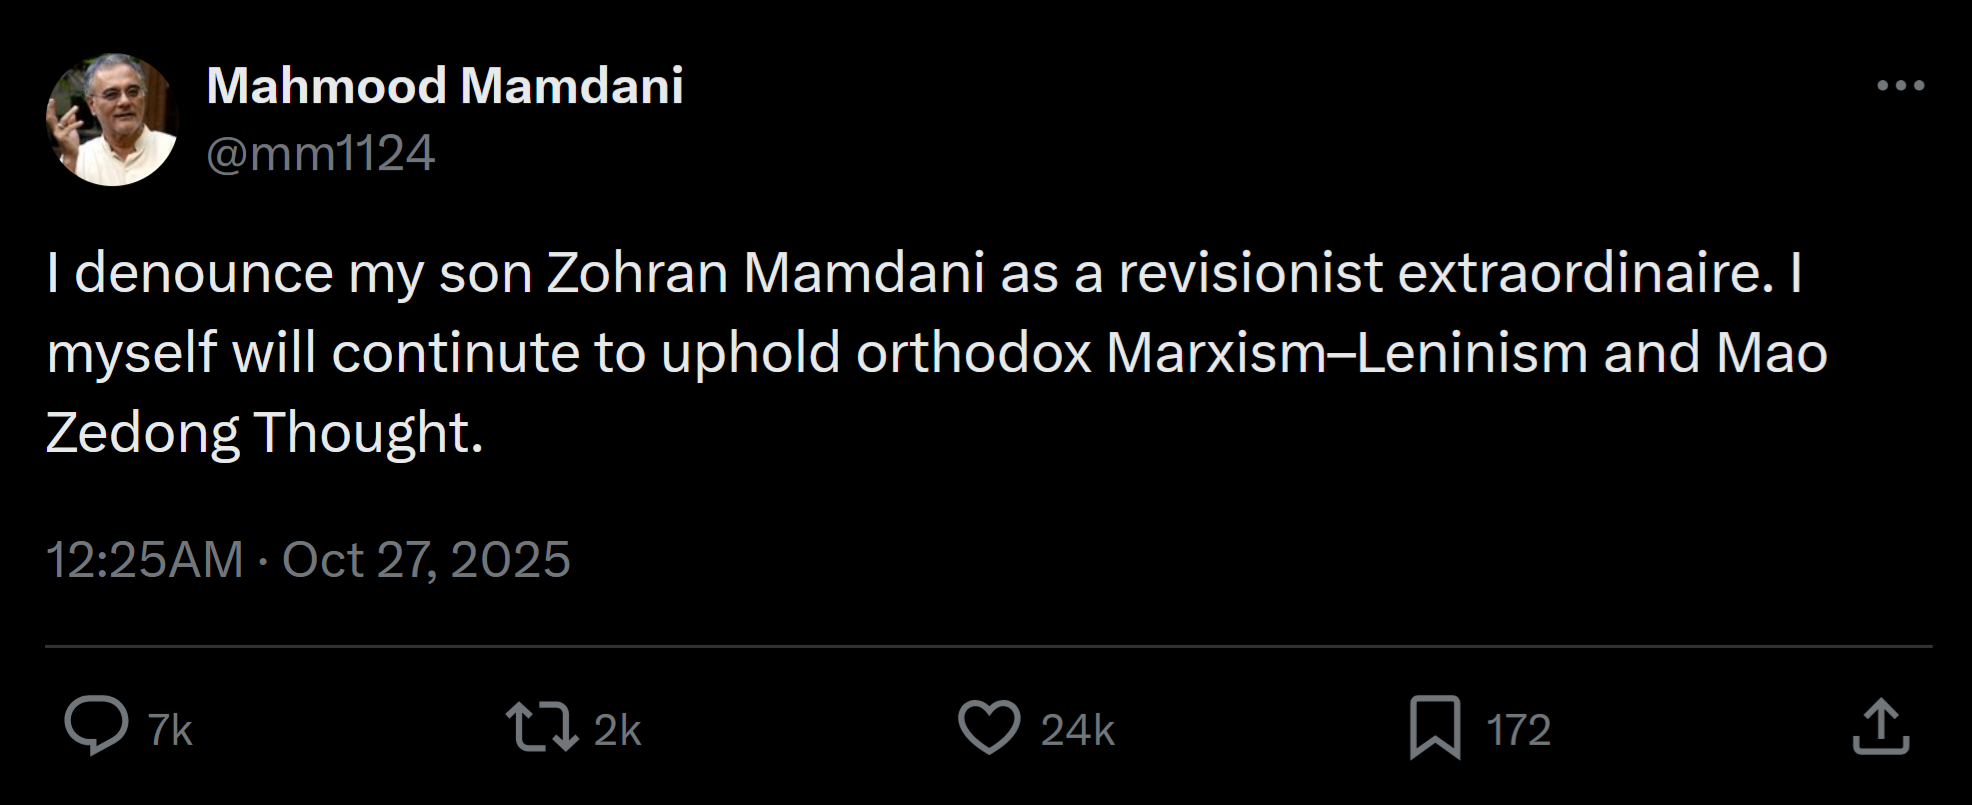The image size is (1972, 805).
Task: Click "Zedong Thought." on the last line
Action: pos(264,433)
